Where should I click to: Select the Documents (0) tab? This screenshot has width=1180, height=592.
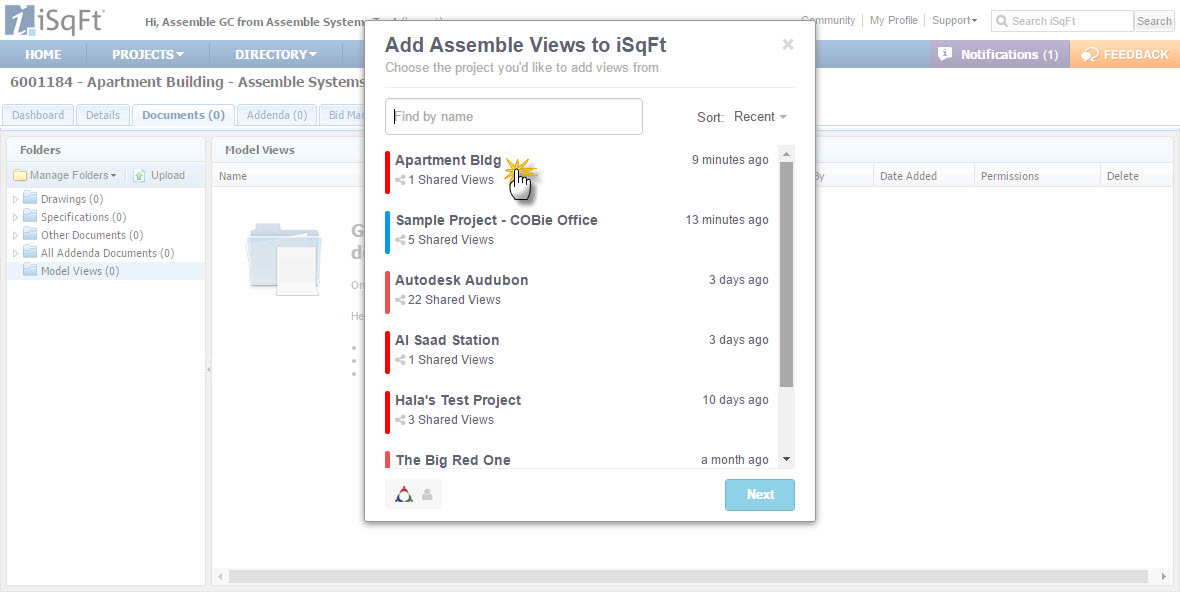[x=184, y=115]
